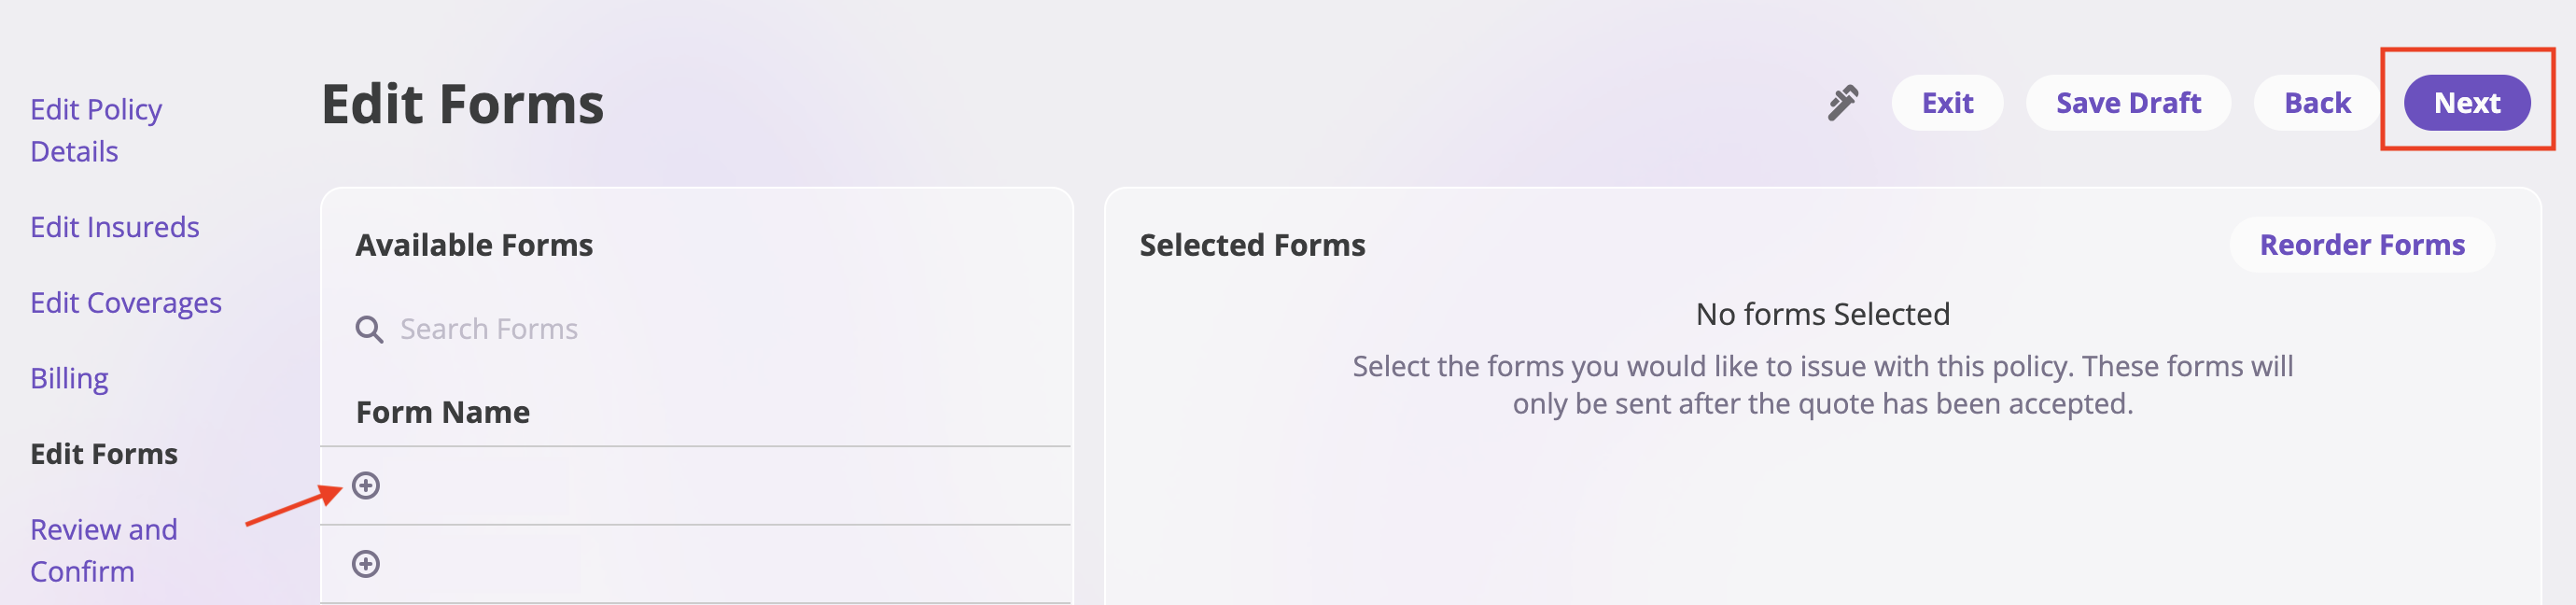
Task: Navigate to Review and Confirm
Action: coord(103,550)
